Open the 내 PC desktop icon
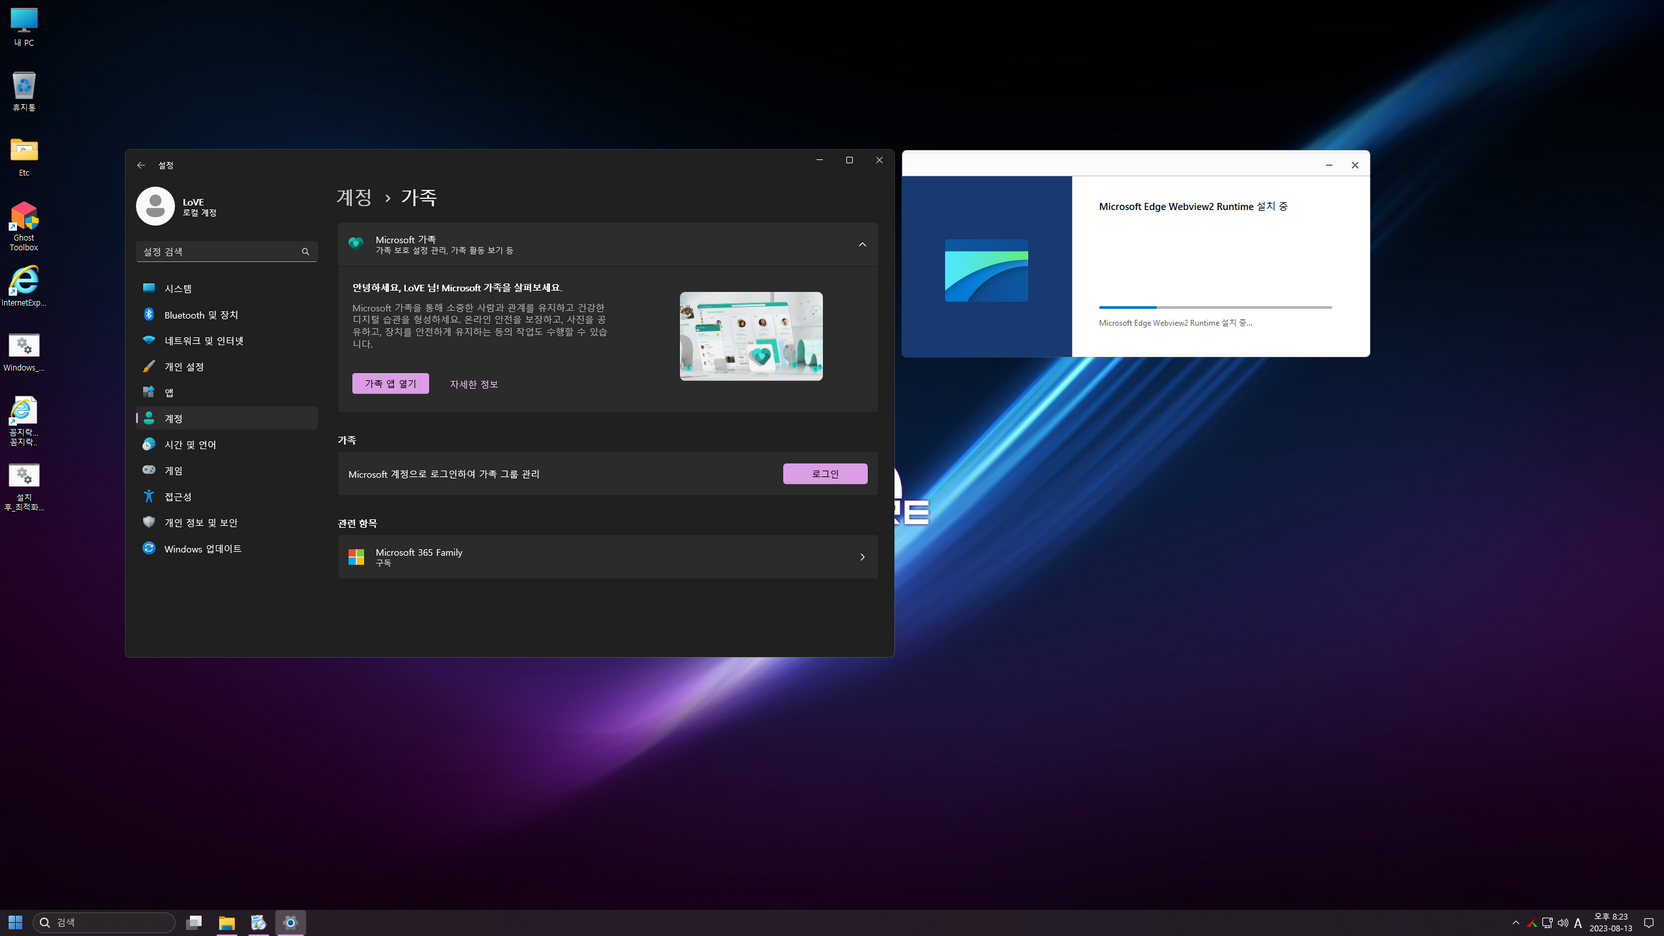The image size is (1664, 936). (24, 27)
